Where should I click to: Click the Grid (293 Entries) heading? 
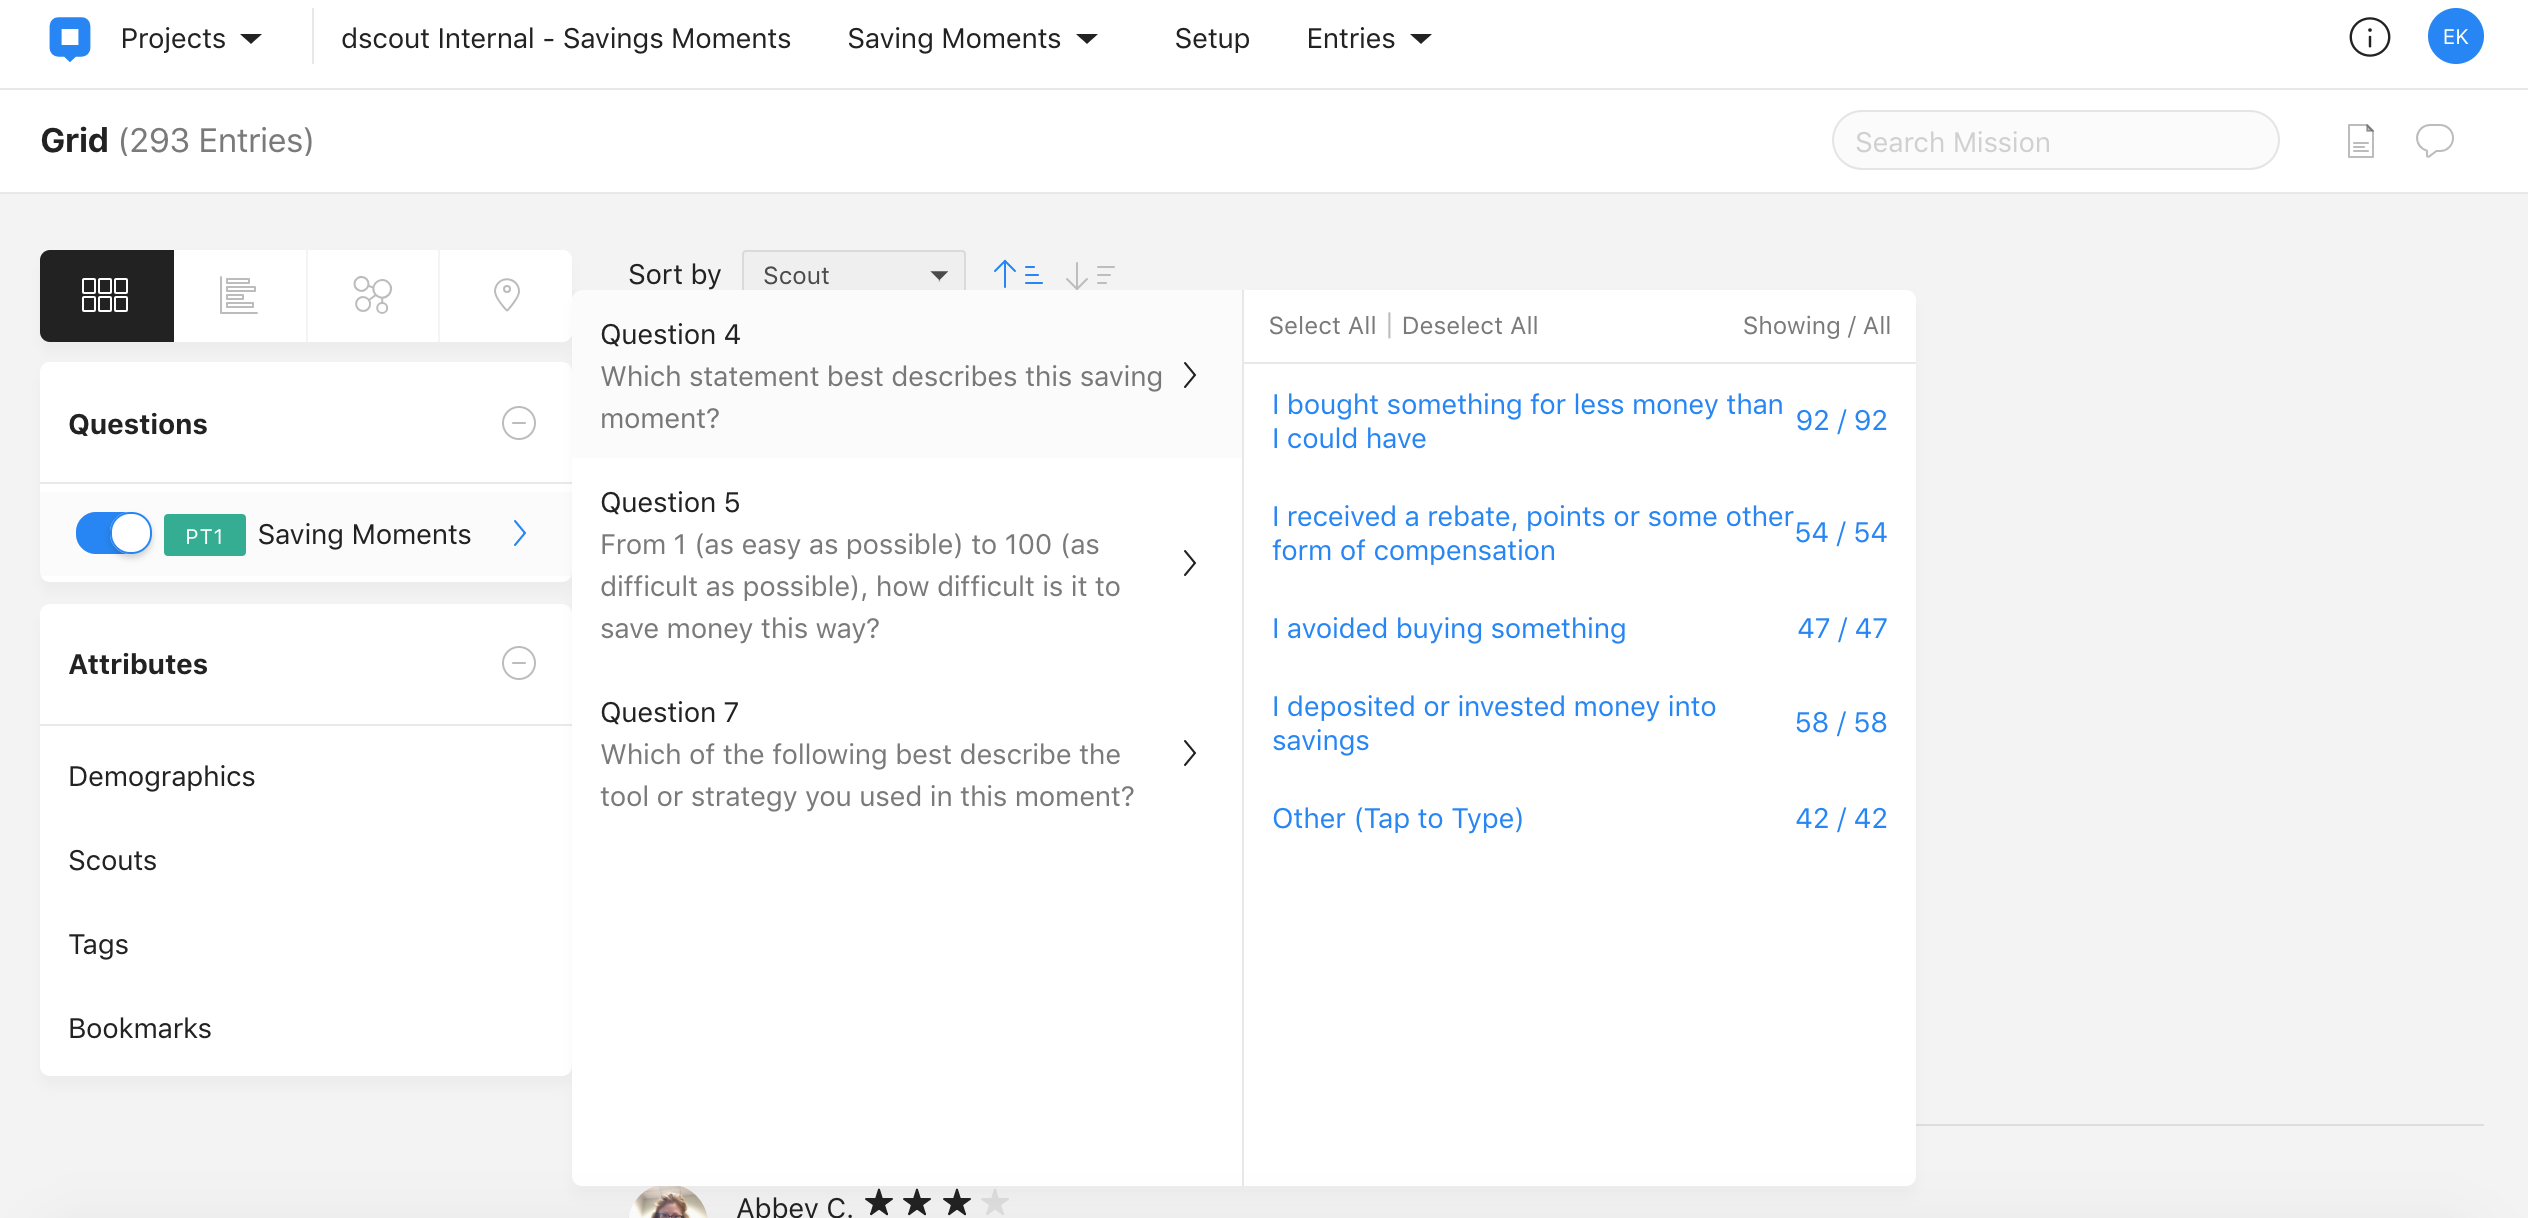177,141
